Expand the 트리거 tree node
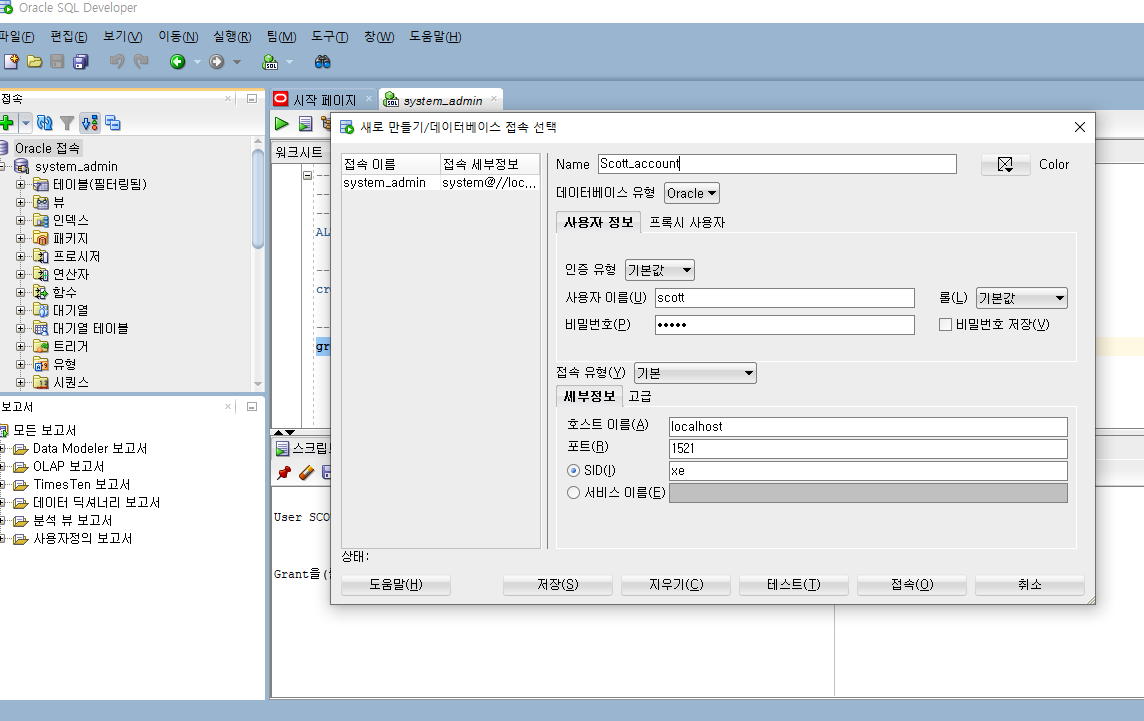Viewport: 1144px width, 721px height. (20, 347)
